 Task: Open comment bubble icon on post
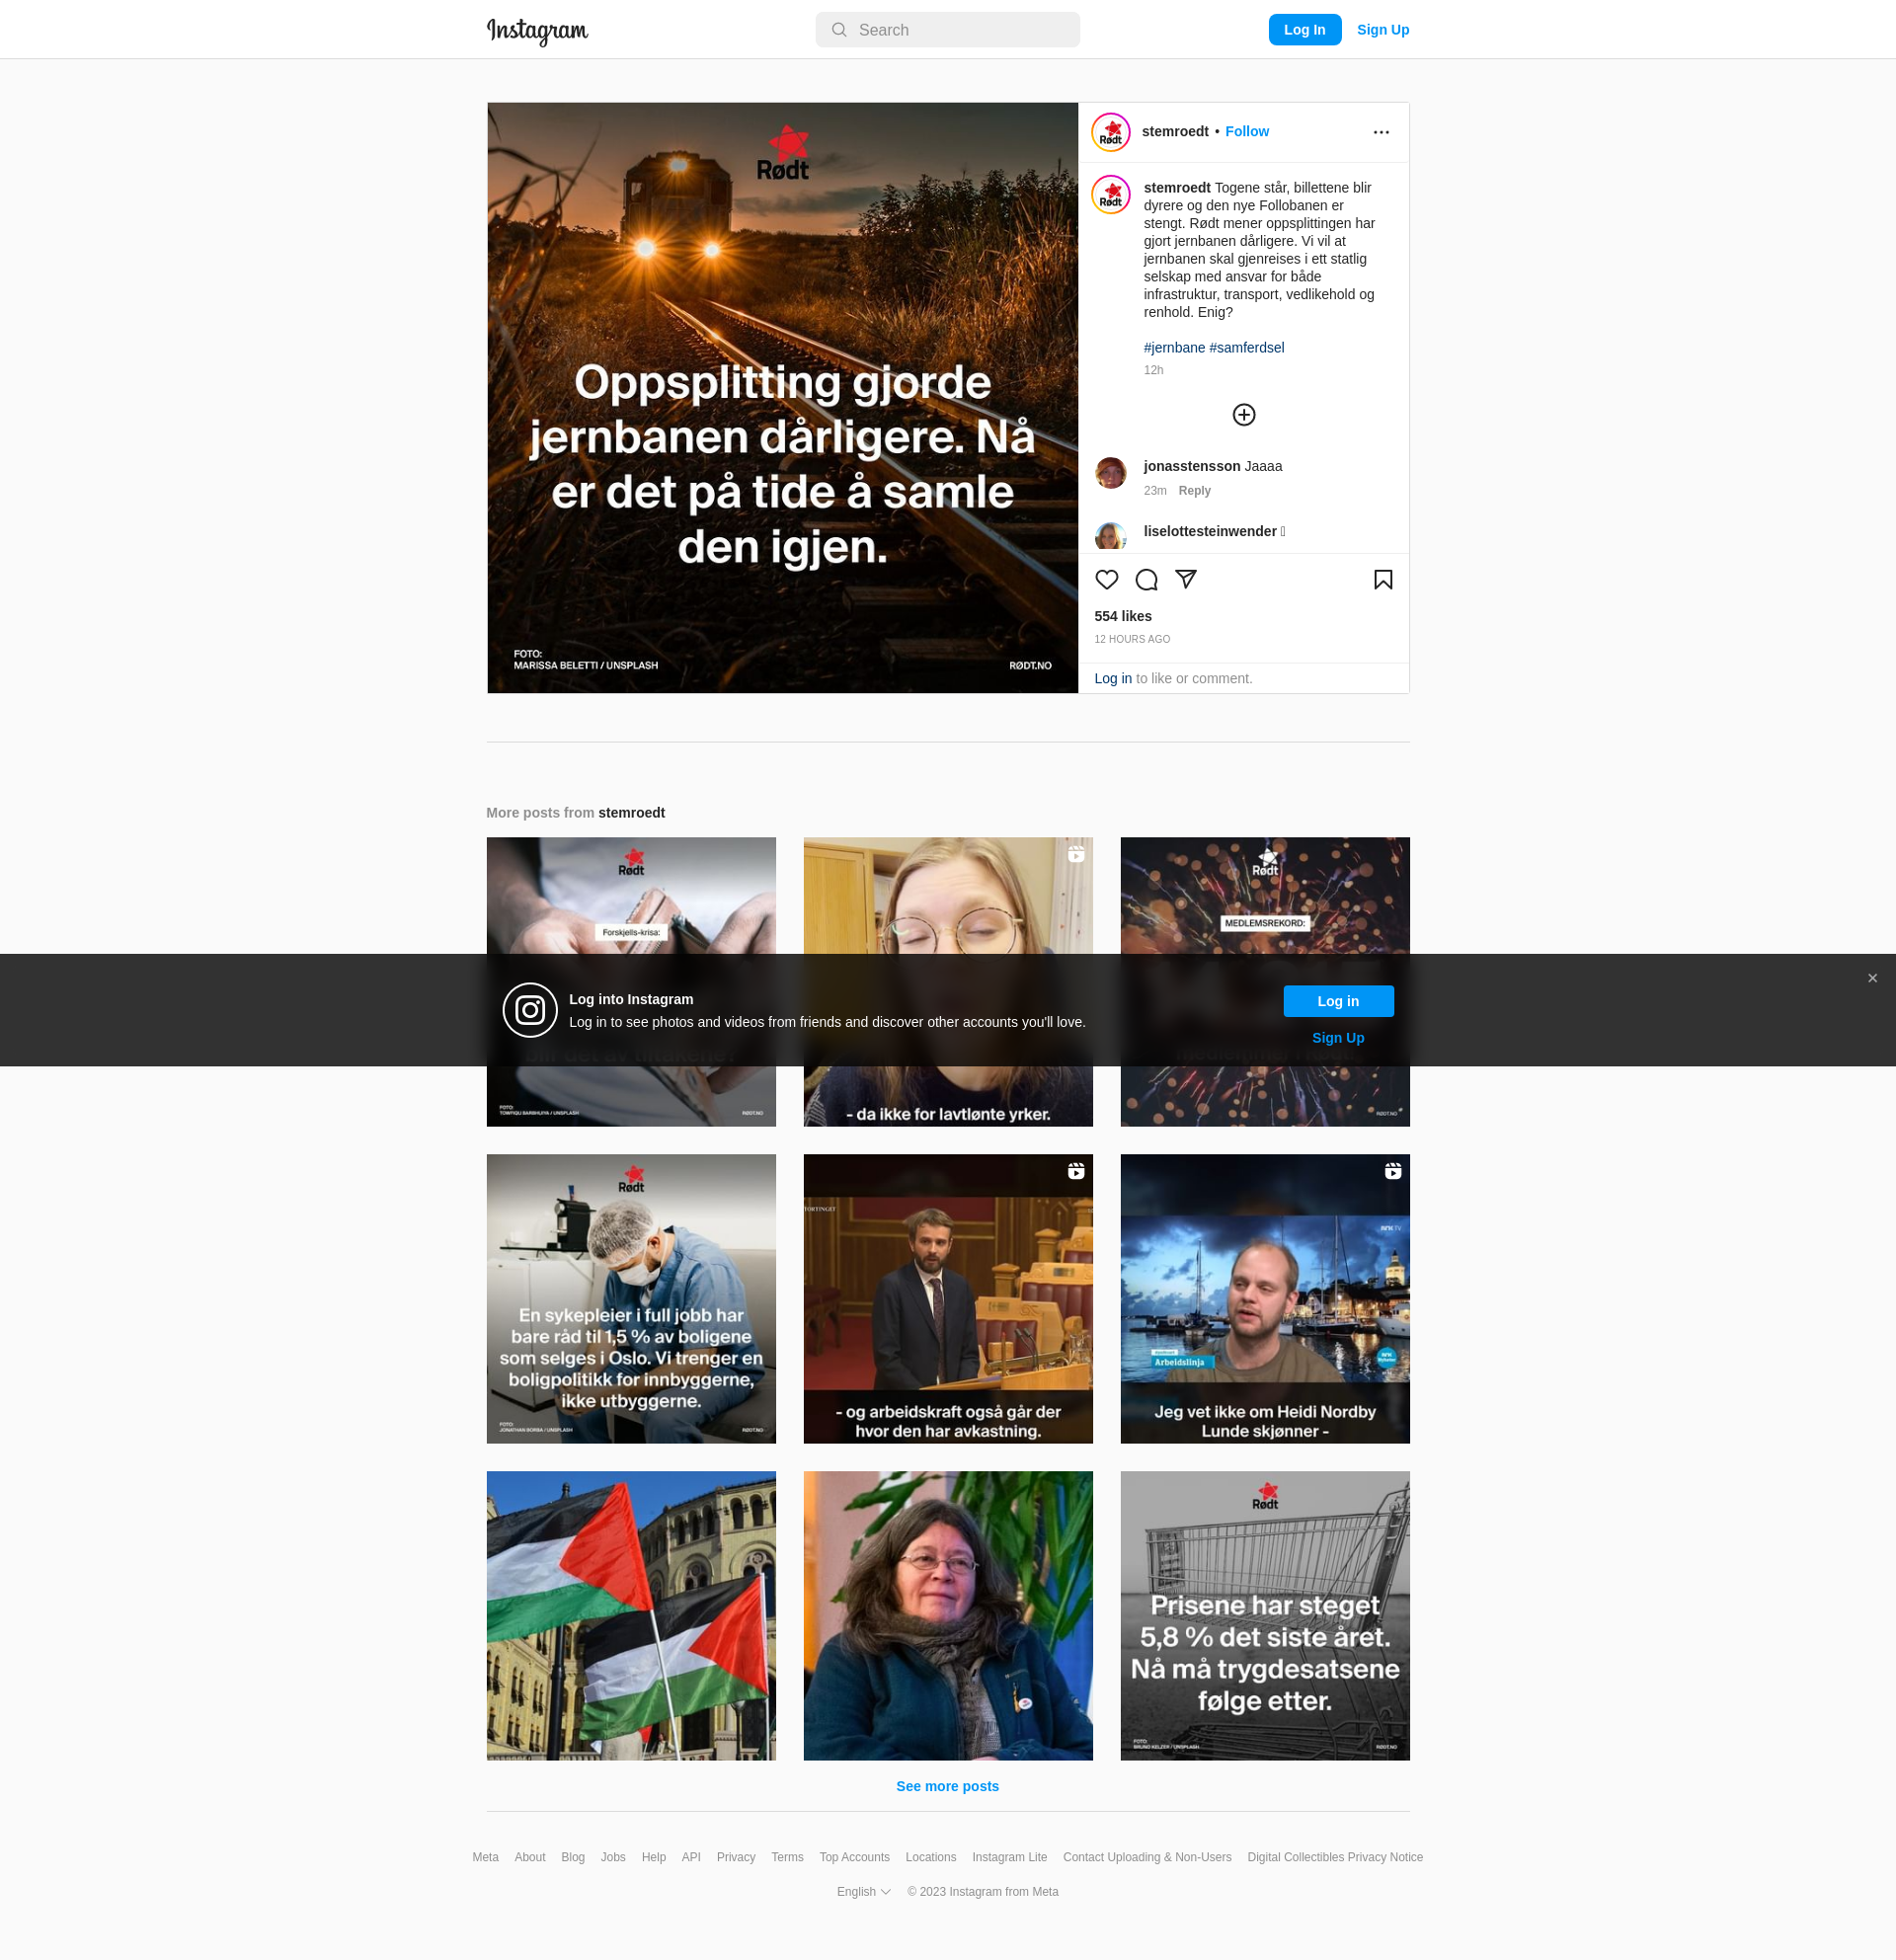tap(1146, 580)
